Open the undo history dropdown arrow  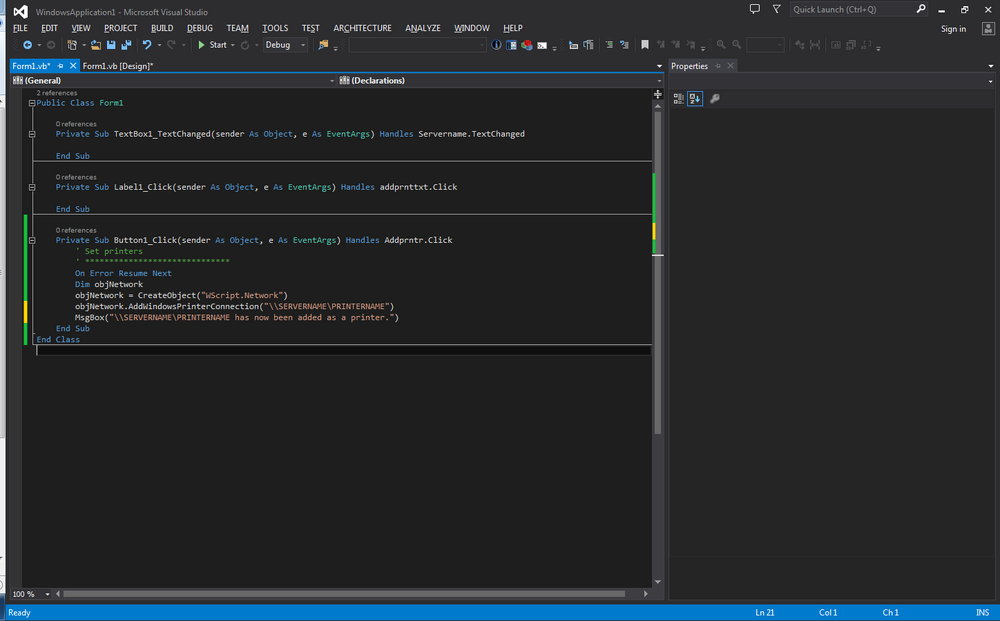point(159,45)
